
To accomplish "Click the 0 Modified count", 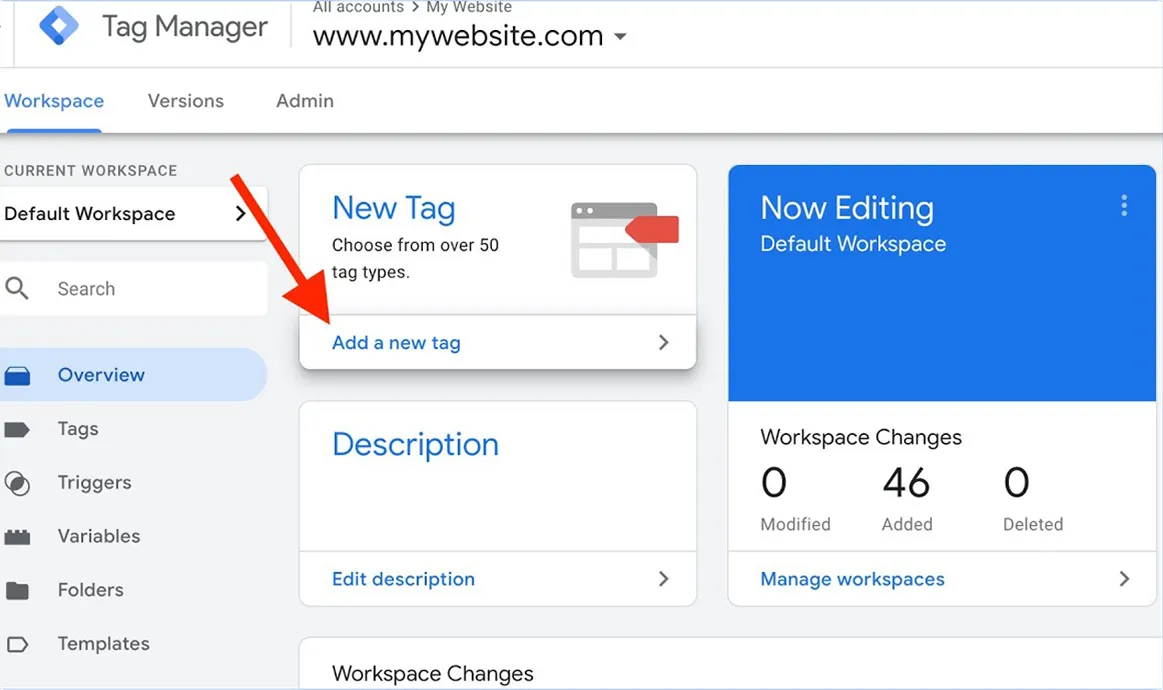I will (x=774, y=483).
